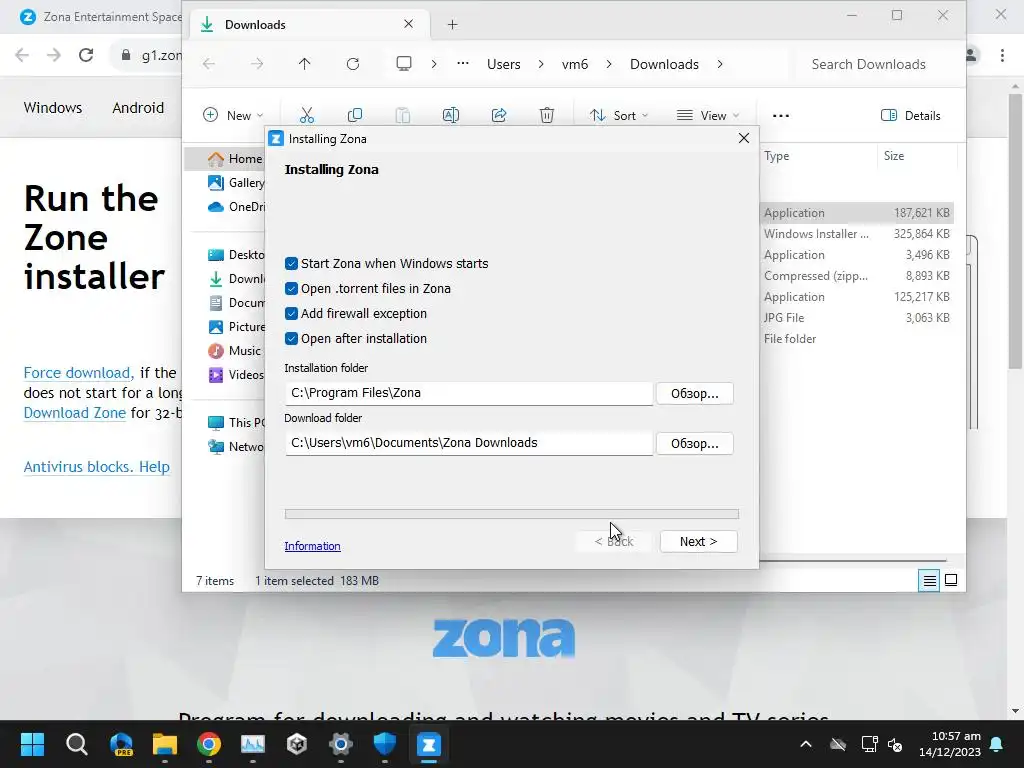Screen dimensions: 1024x768
Task: Open Google Chrome from the taskbar
Action: [209, 744]
